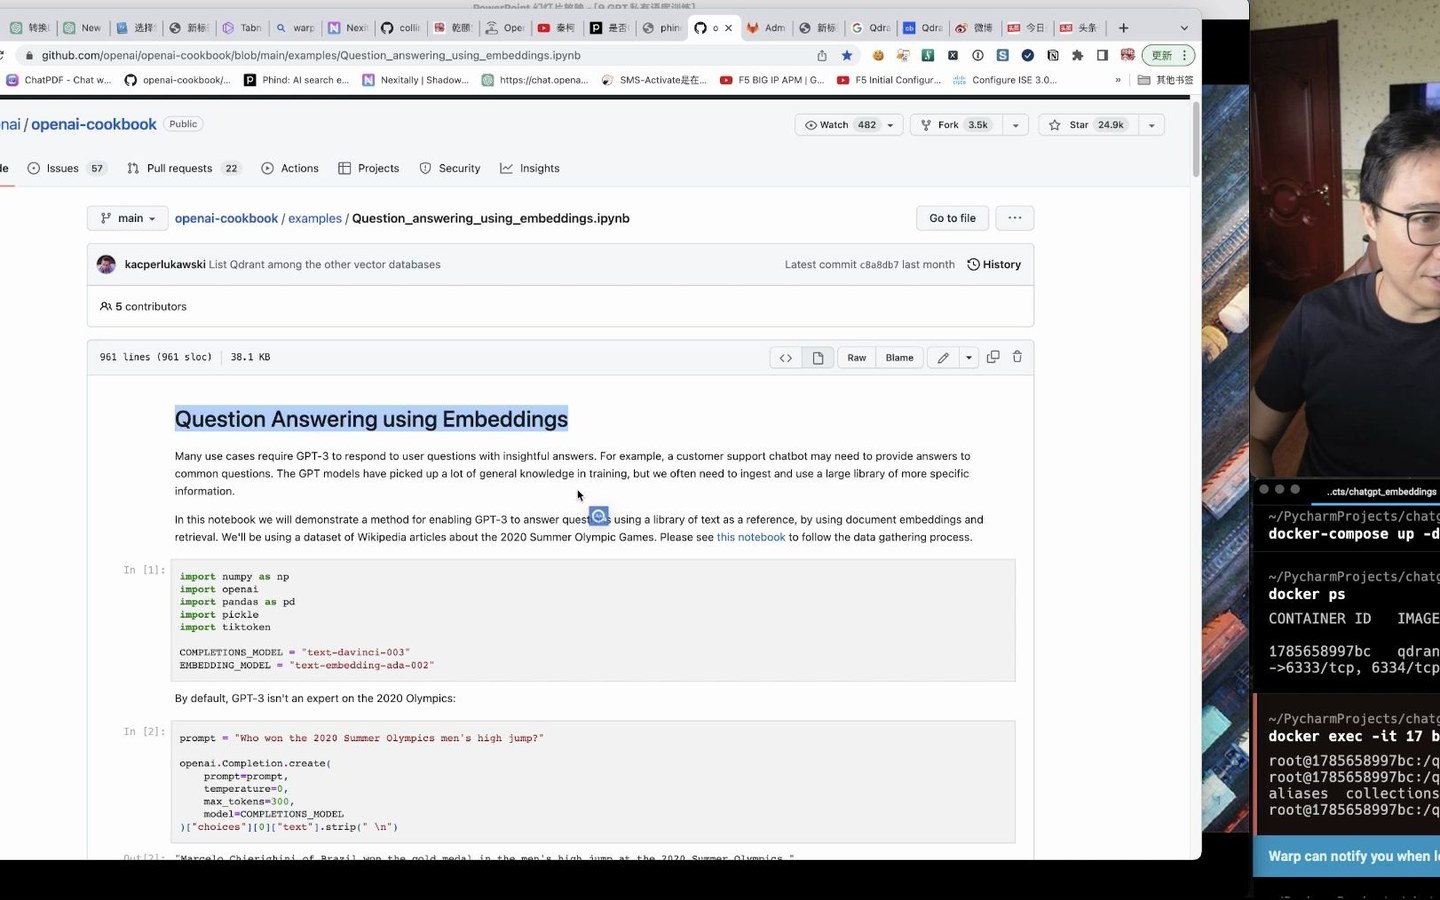Click the Chrome 更新 update button
This screenshot has height=900, width=1440.
tap(1168, 56)
